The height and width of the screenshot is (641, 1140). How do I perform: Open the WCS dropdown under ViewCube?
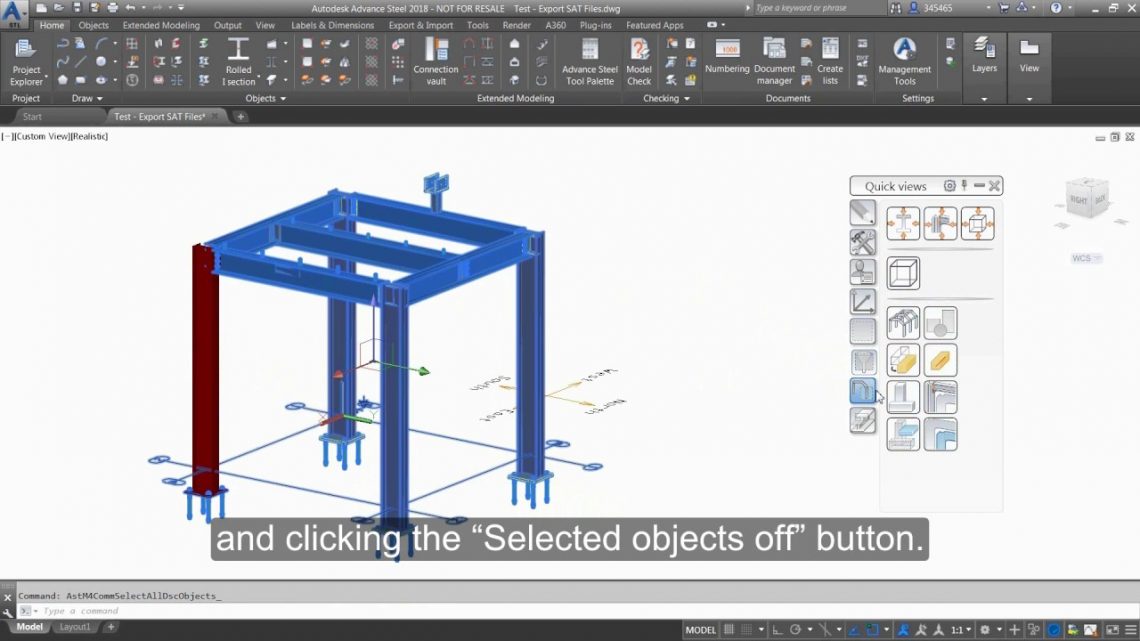click(x=1086, y=258)
